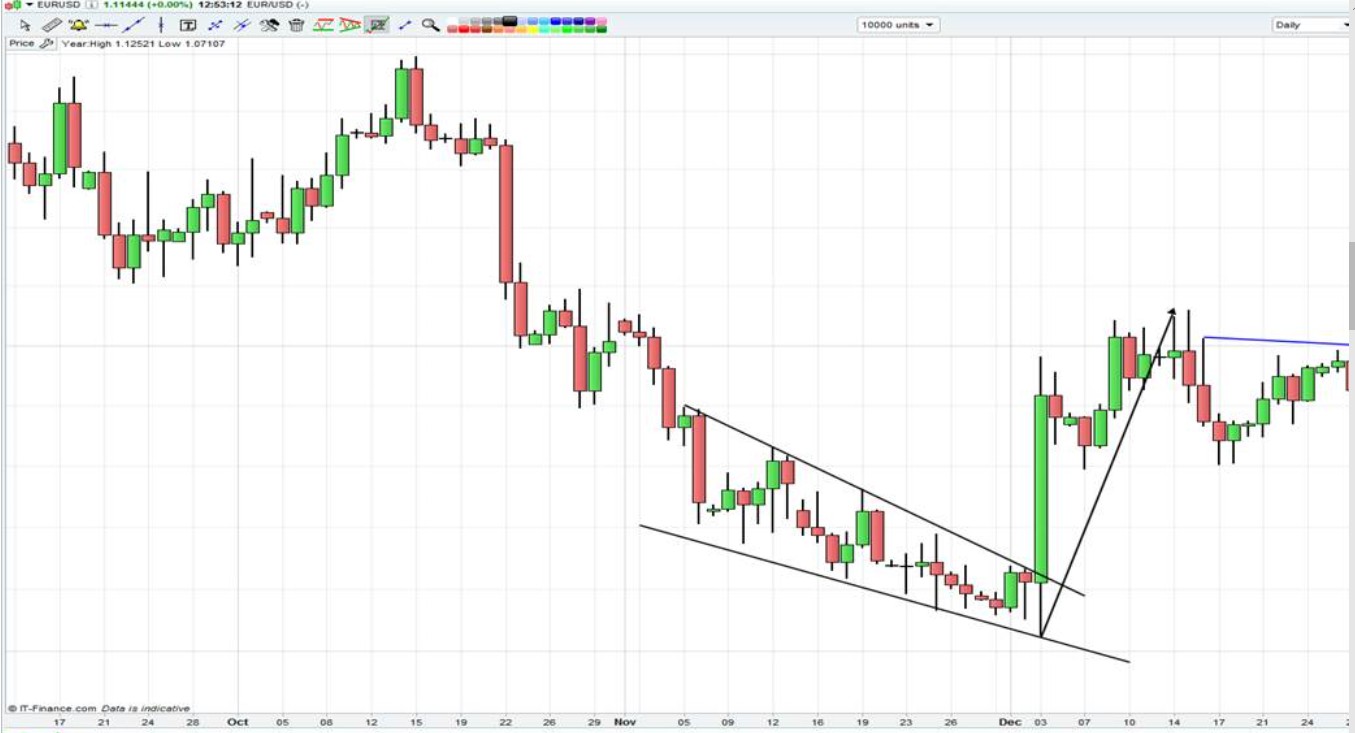Click the Dec label on the date axis
This screenshot has height=733, width=1355.
tap(1011, 722)
